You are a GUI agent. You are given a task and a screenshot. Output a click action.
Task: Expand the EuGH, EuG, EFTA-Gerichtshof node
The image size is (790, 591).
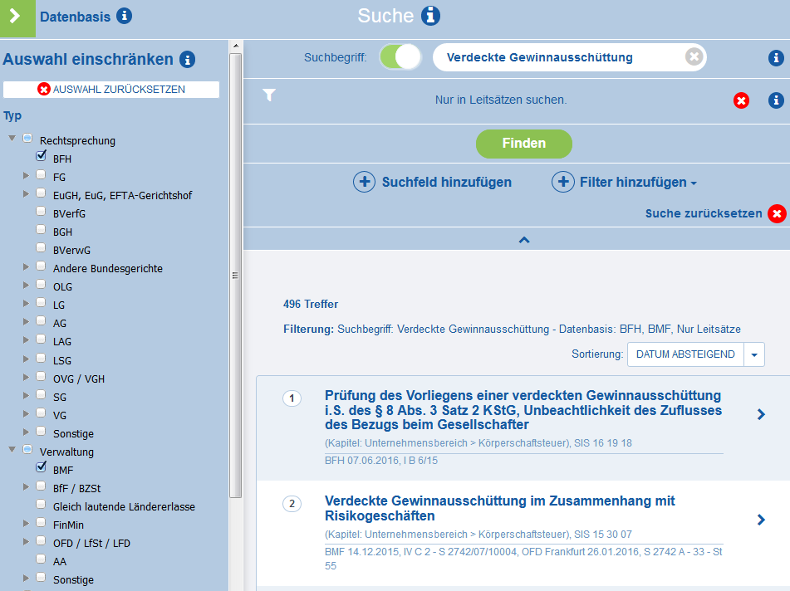point(26,193)
